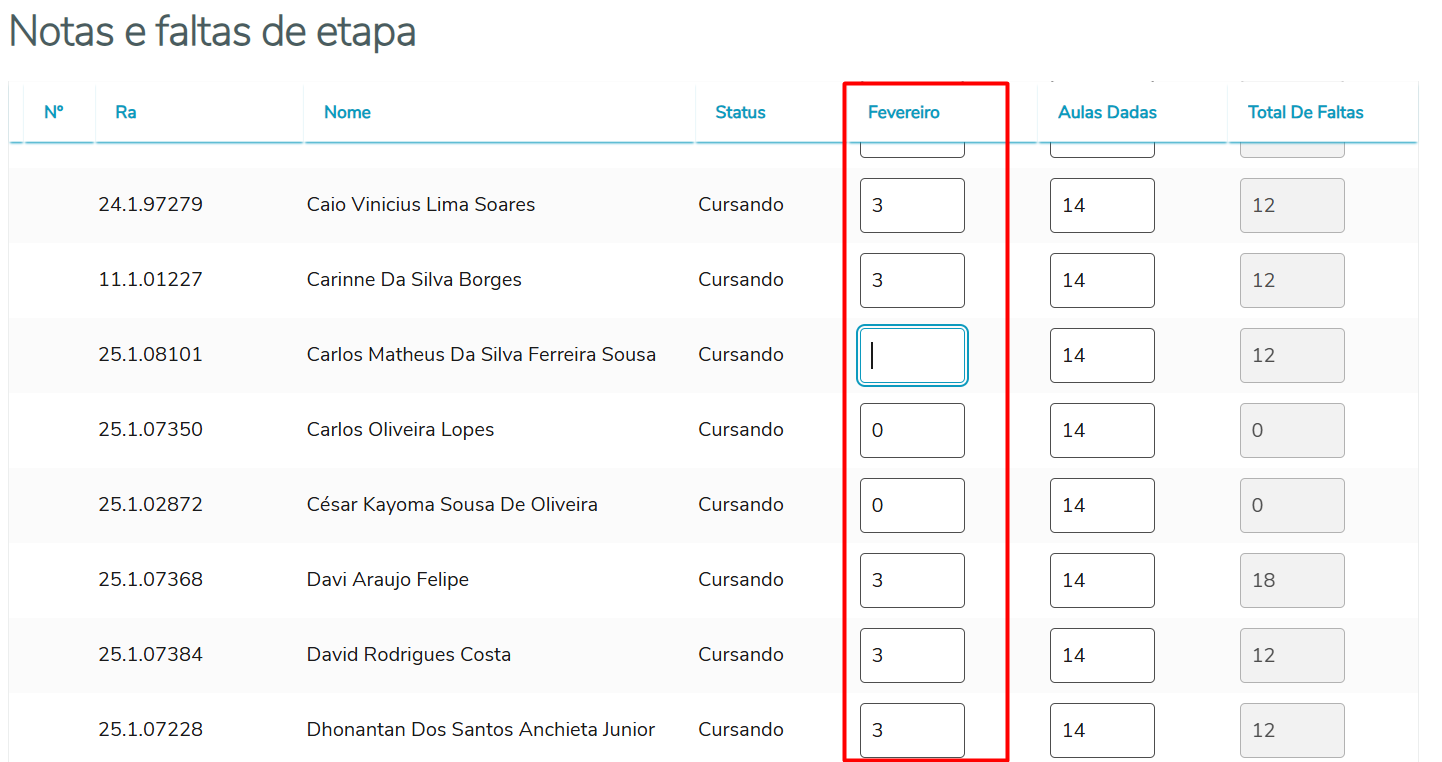
Task: Click the name César Kayoma Sousa De Oliveira
Action: tap(452, 505)
